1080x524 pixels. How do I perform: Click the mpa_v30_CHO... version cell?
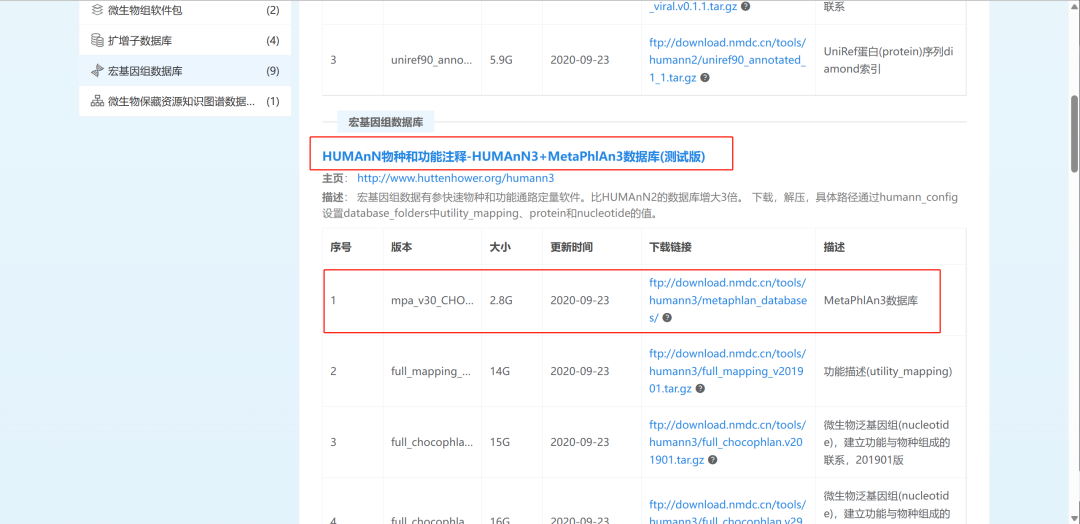coord(432,300)
